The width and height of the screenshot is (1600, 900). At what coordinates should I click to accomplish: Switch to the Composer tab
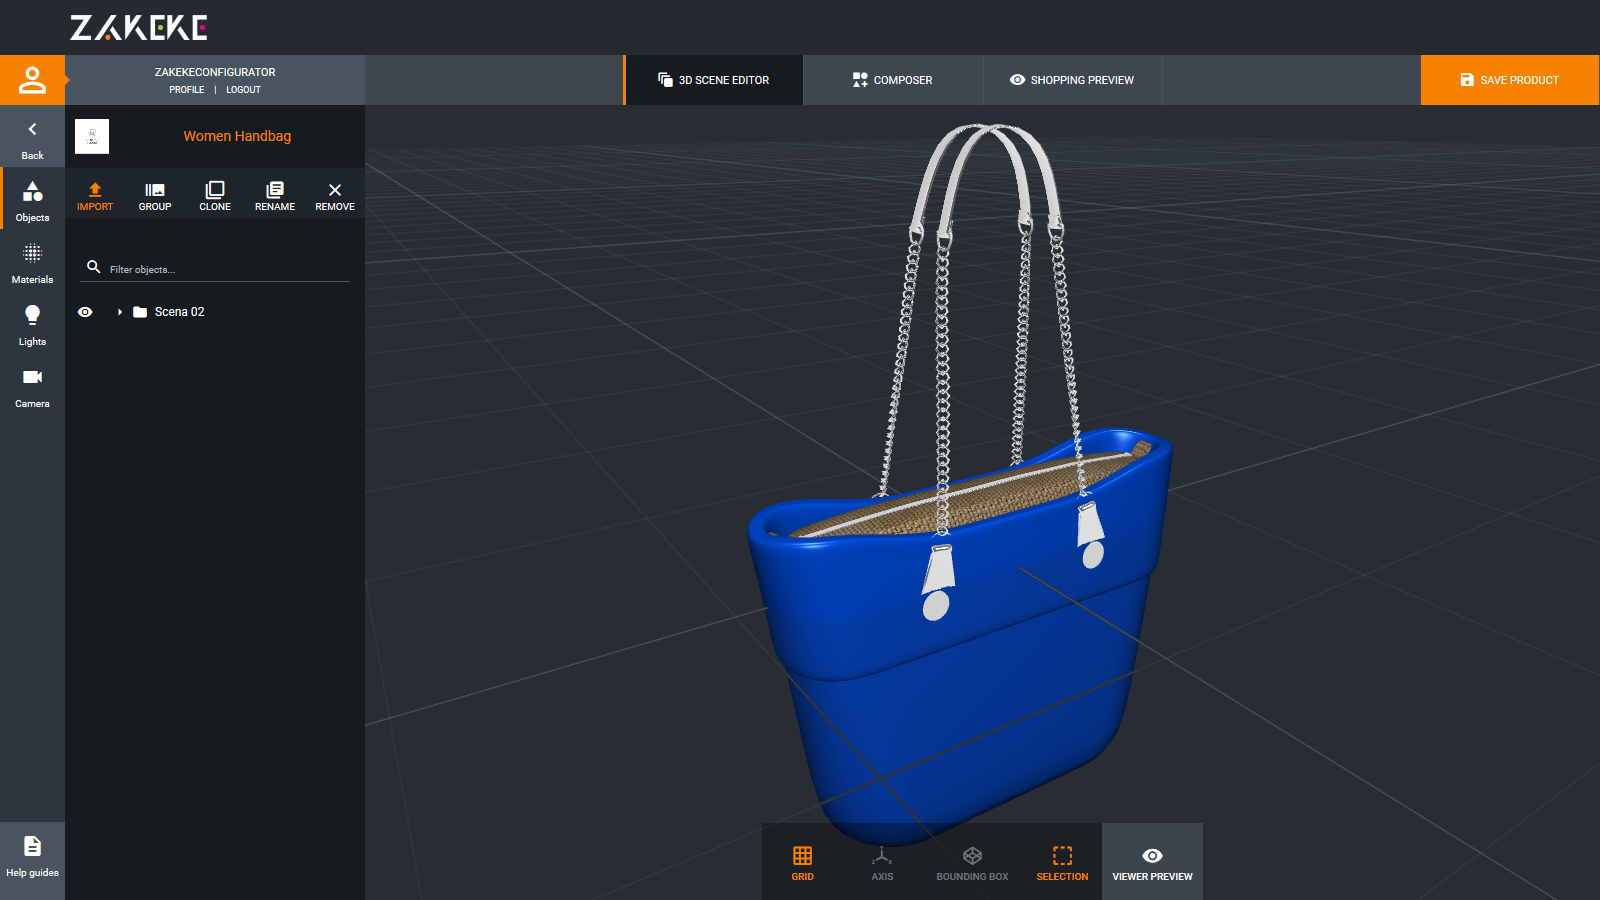(x=892, y=80)
